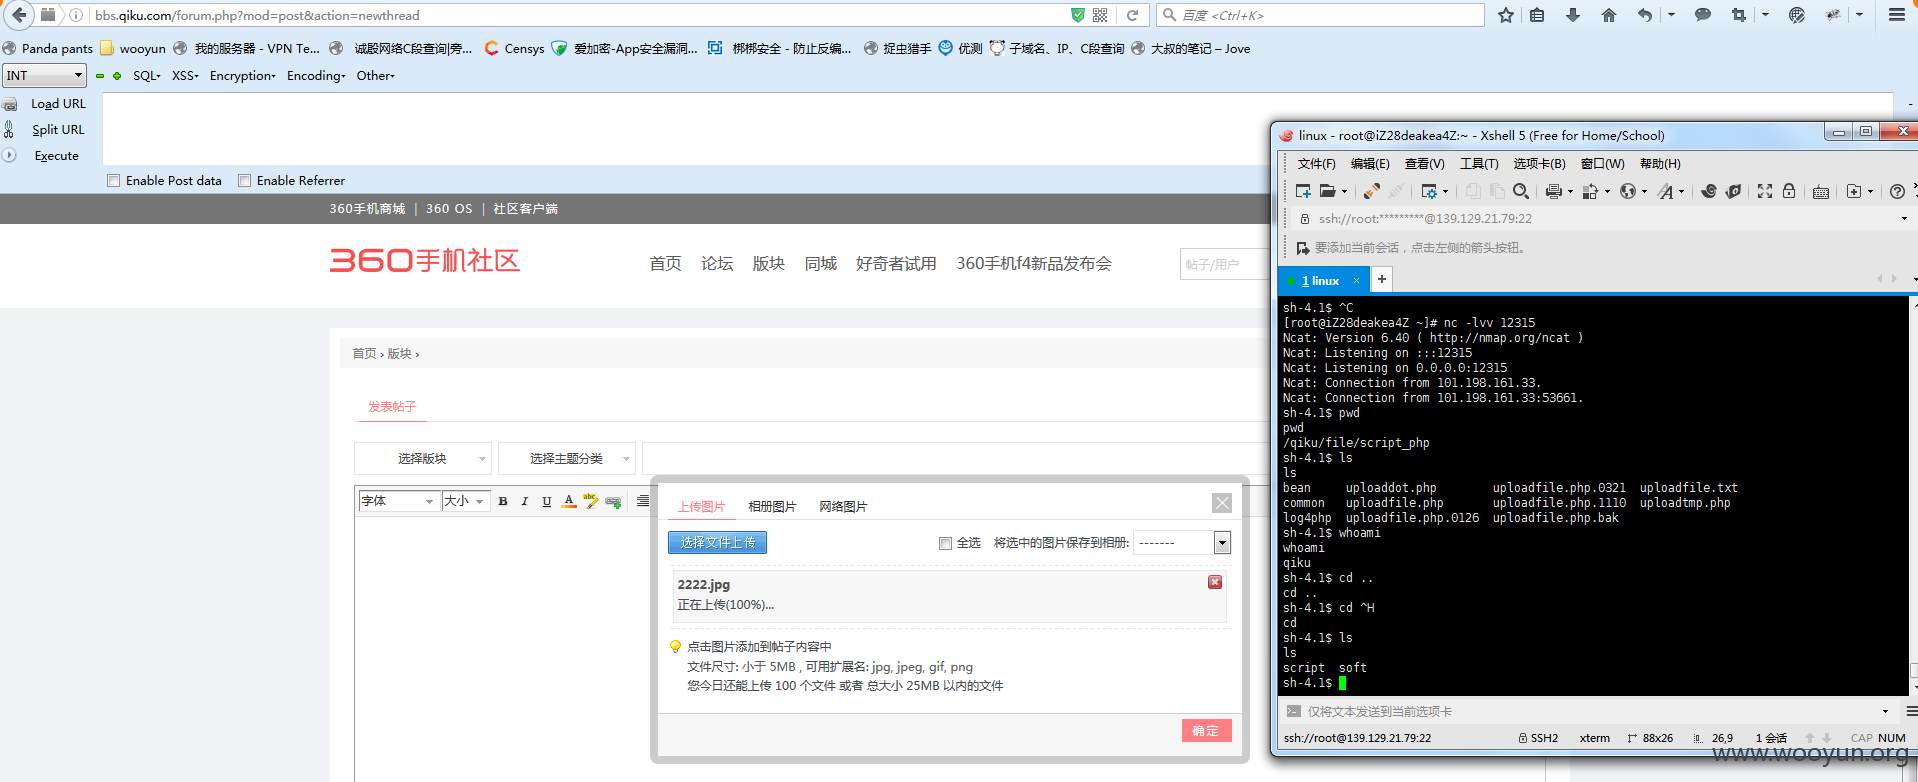
Task: Open the 选择主题分类 topic dropdown
Action: (x=566, y=458)
